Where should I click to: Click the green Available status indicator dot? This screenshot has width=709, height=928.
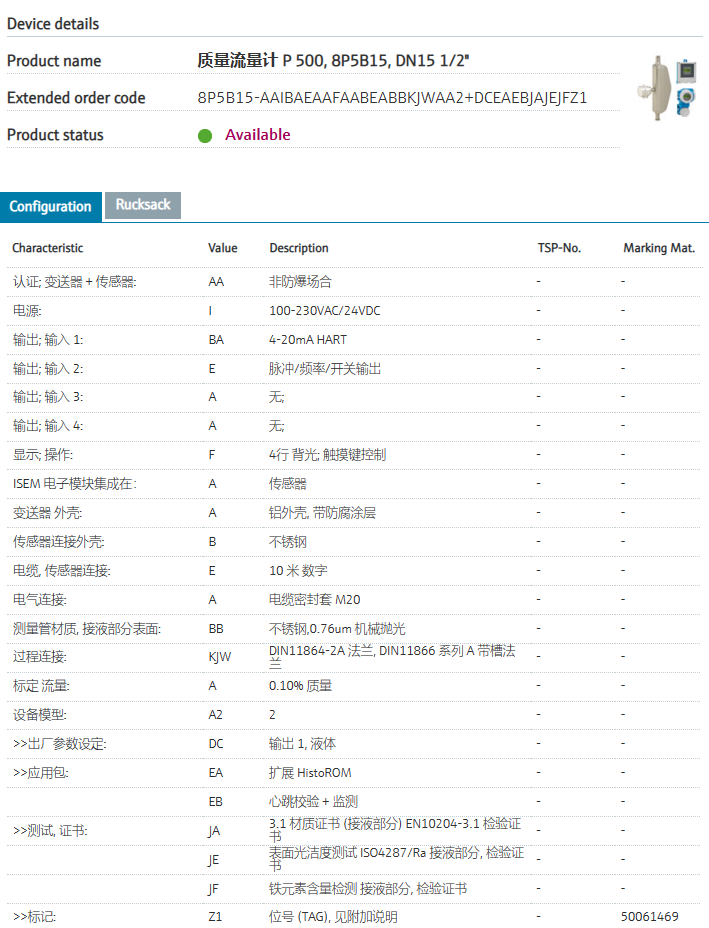[x=205, y=136]
